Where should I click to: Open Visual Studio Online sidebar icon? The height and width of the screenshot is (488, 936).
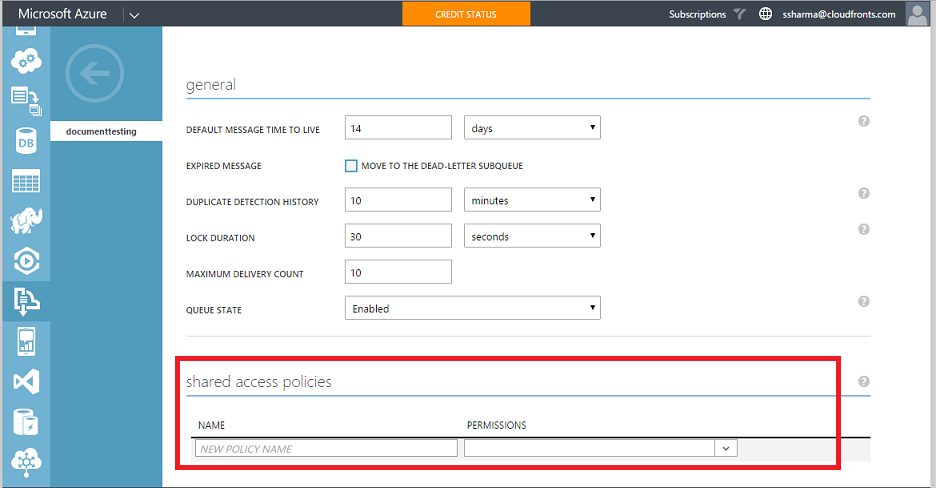pos(25,381)
